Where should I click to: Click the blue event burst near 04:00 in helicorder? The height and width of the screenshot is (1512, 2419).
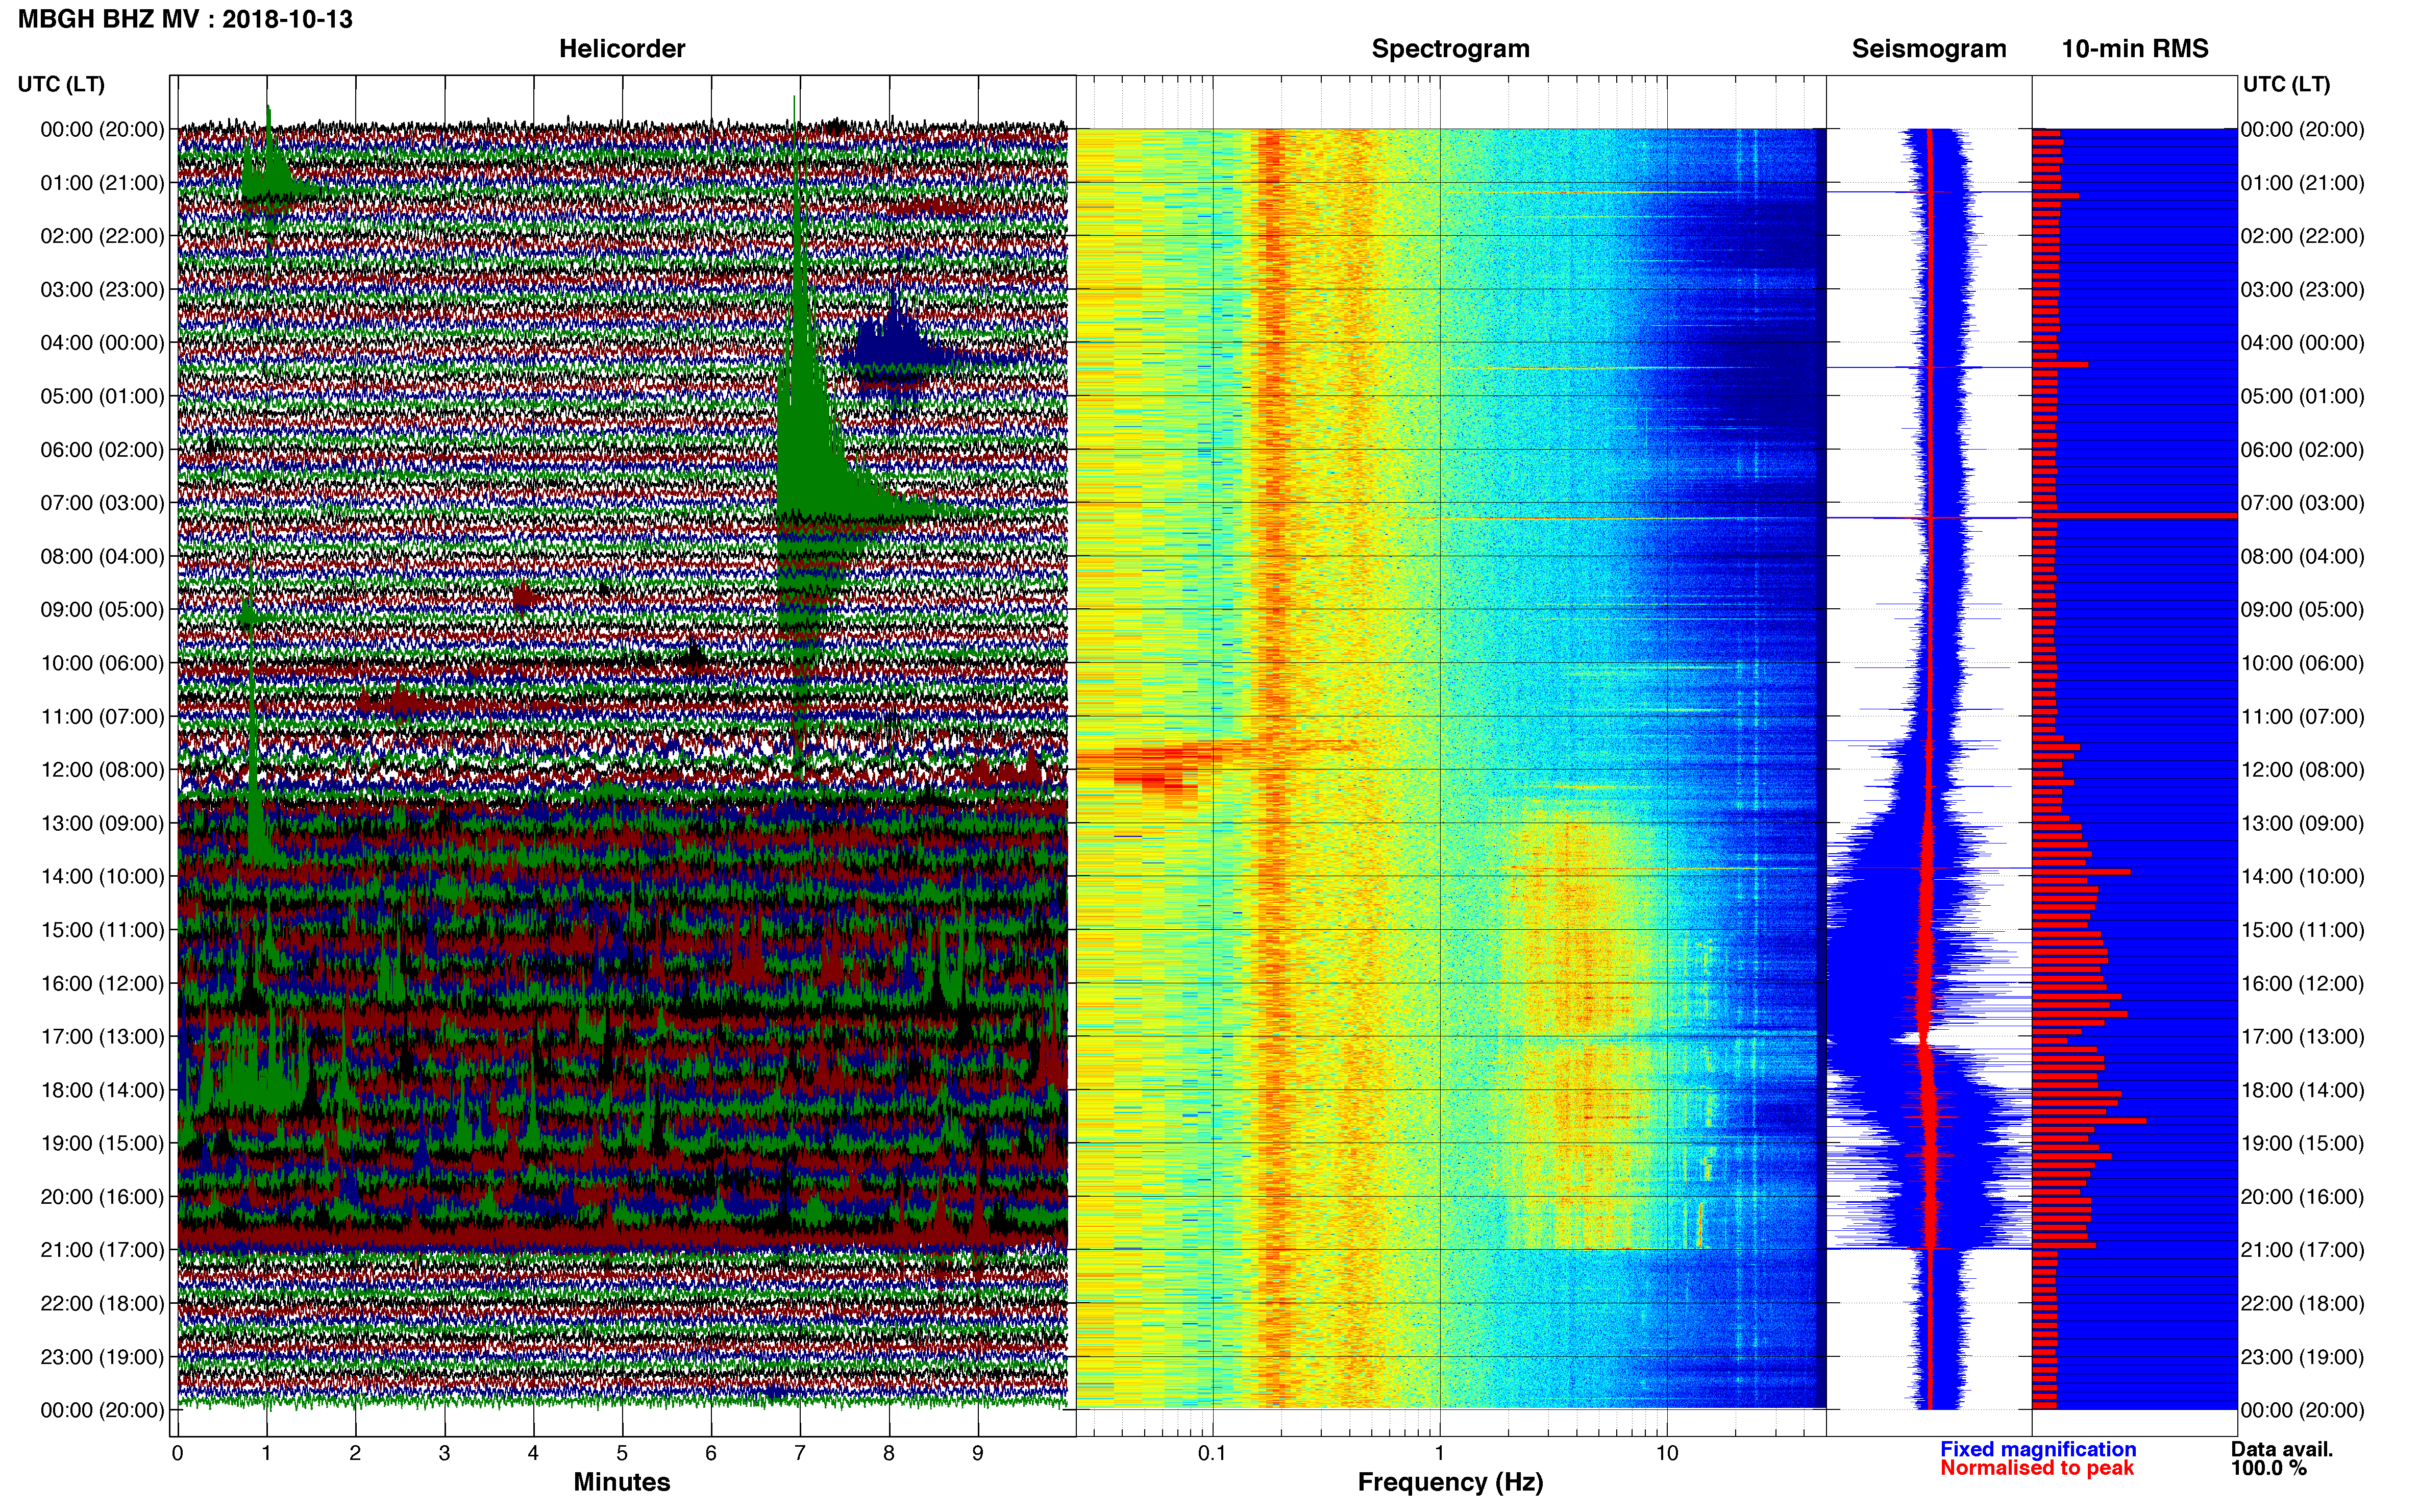click(x=895, y=345)
